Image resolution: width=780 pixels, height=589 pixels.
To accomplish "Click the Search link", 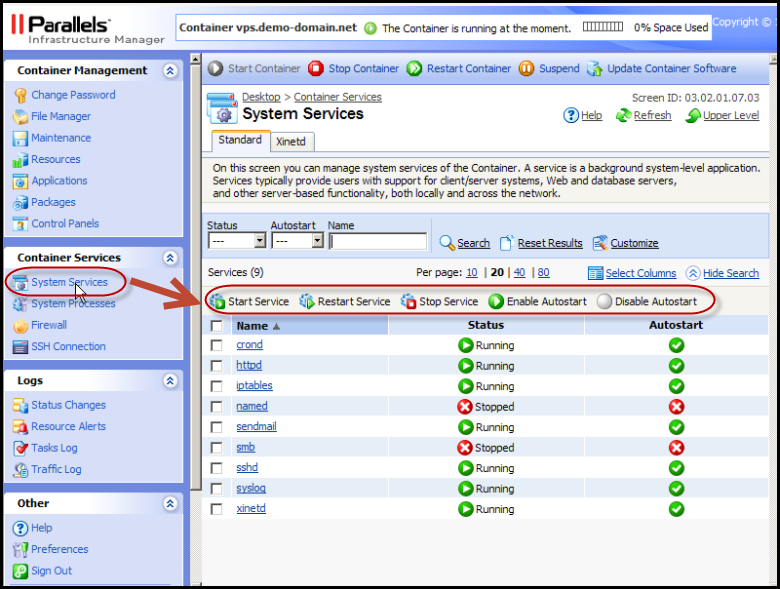I will pos(474,243).
